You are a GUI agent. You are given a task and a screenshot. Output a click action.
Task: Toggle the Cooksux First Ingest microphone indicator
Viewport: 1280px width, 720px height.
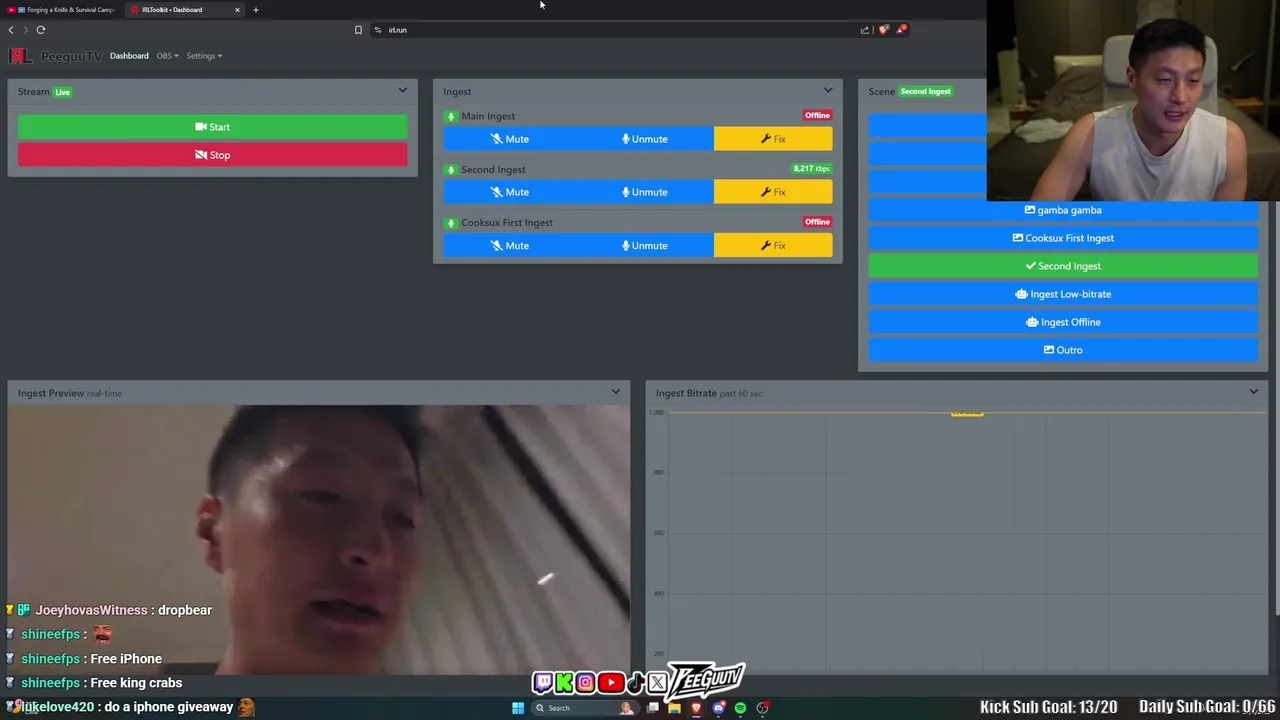point(451,223)
